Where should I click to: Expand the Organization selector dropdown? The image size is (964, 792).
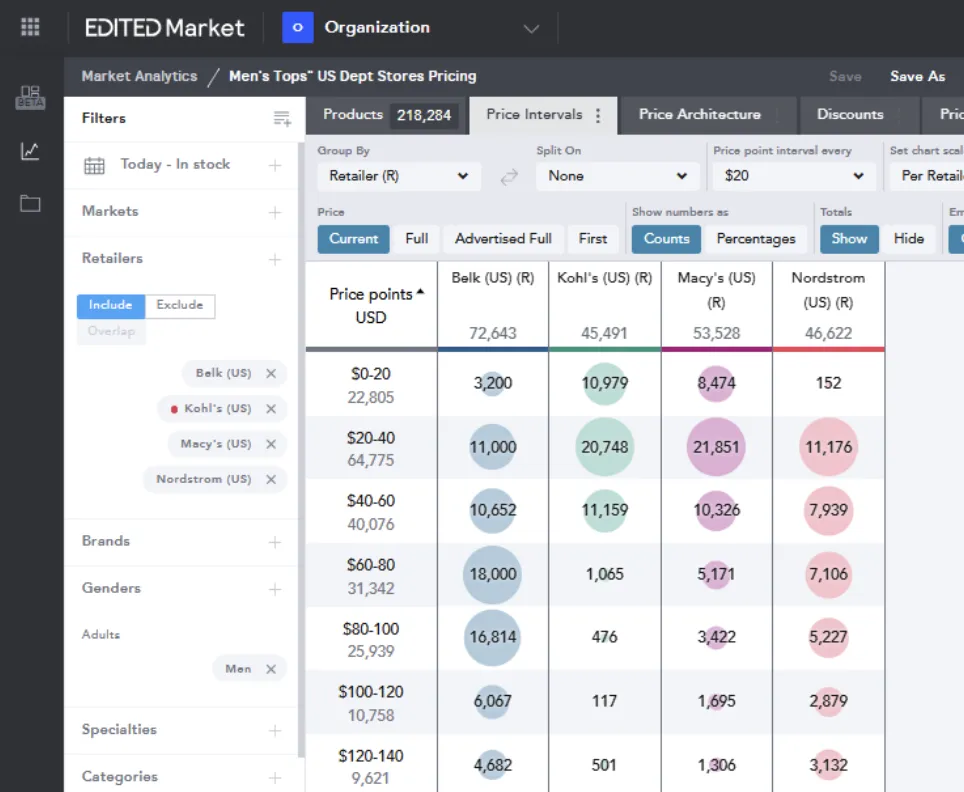(x=531, y=28)
